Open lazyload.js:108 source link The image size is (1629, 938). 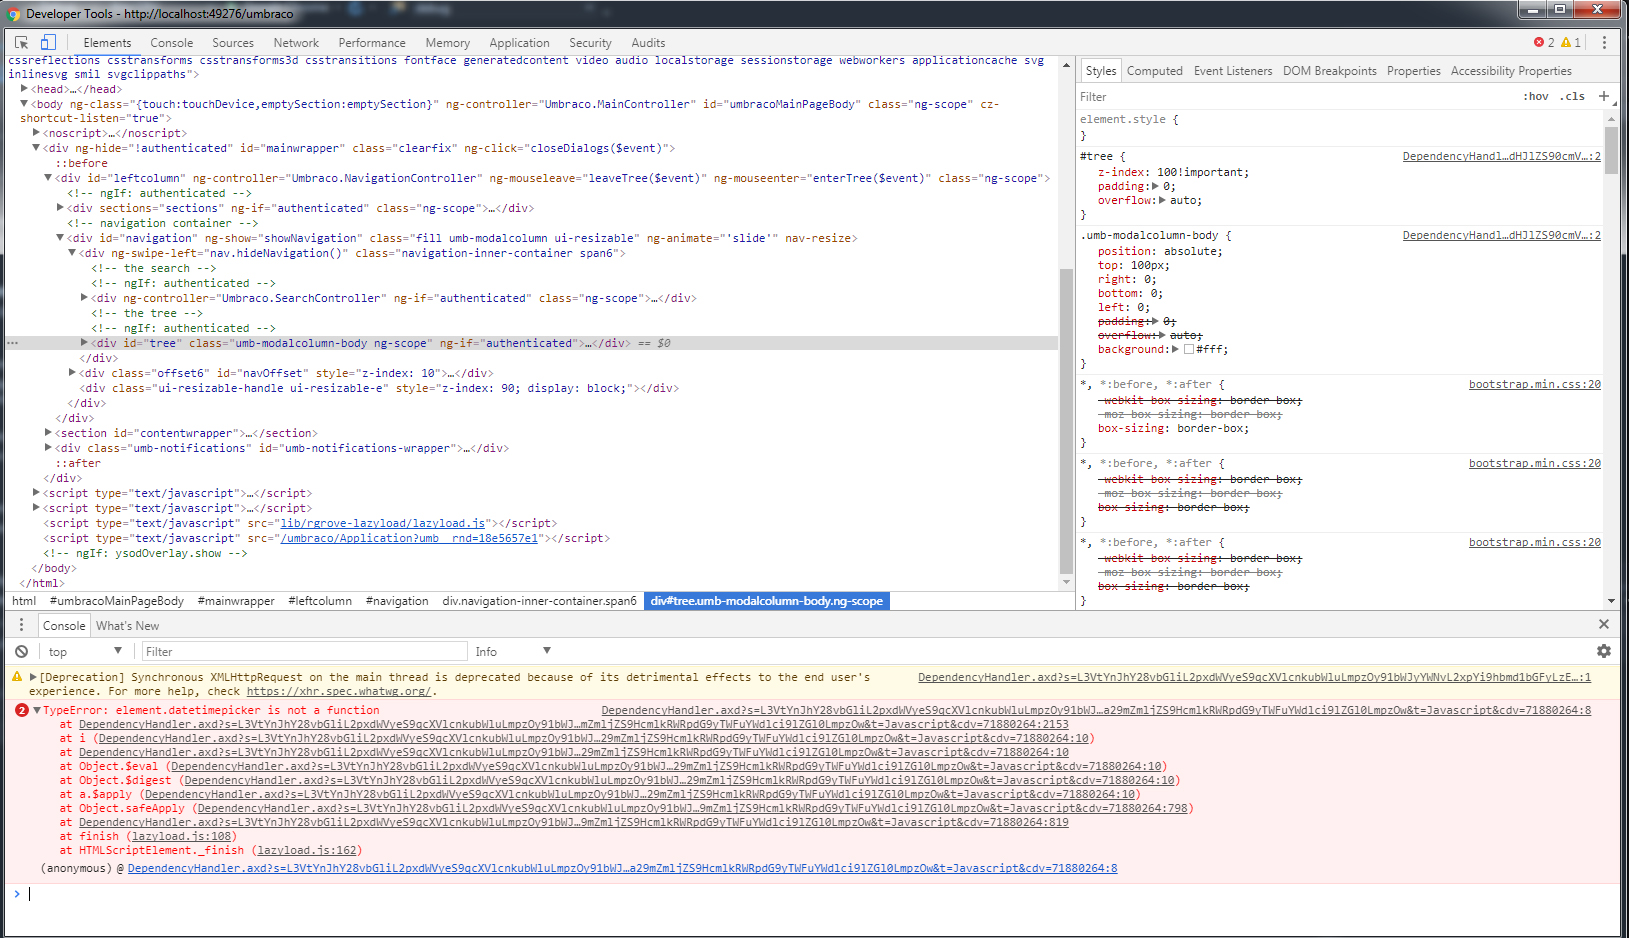pos(181,836)
